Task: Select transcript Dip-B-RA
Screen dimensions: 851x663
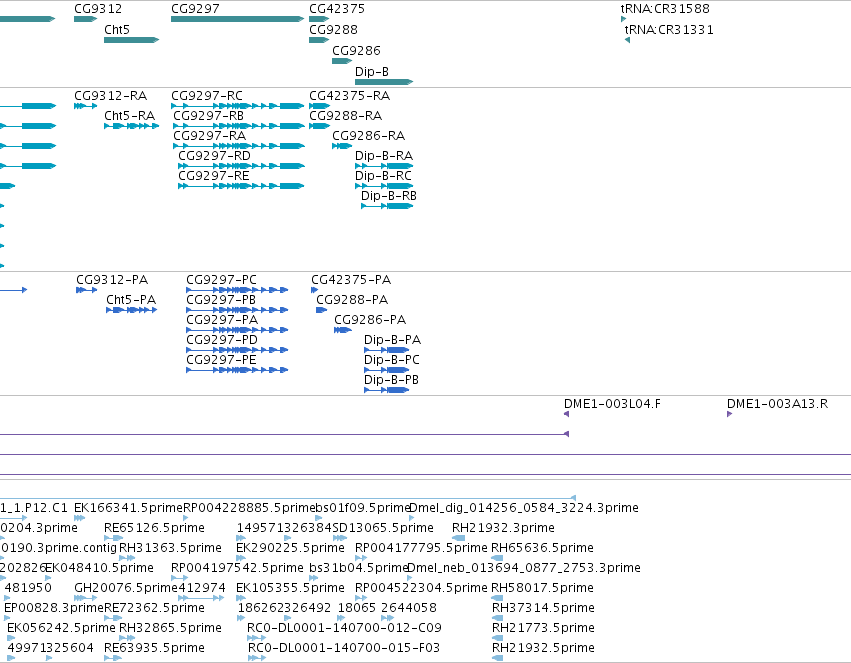Action: [384, 156]
